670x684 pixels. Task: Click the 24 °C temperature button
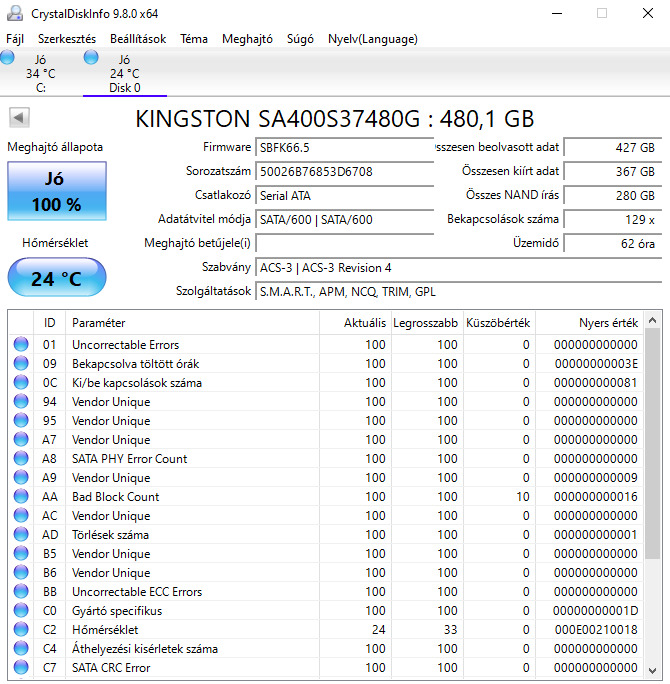pyautogui.click(x=57, y=278)
